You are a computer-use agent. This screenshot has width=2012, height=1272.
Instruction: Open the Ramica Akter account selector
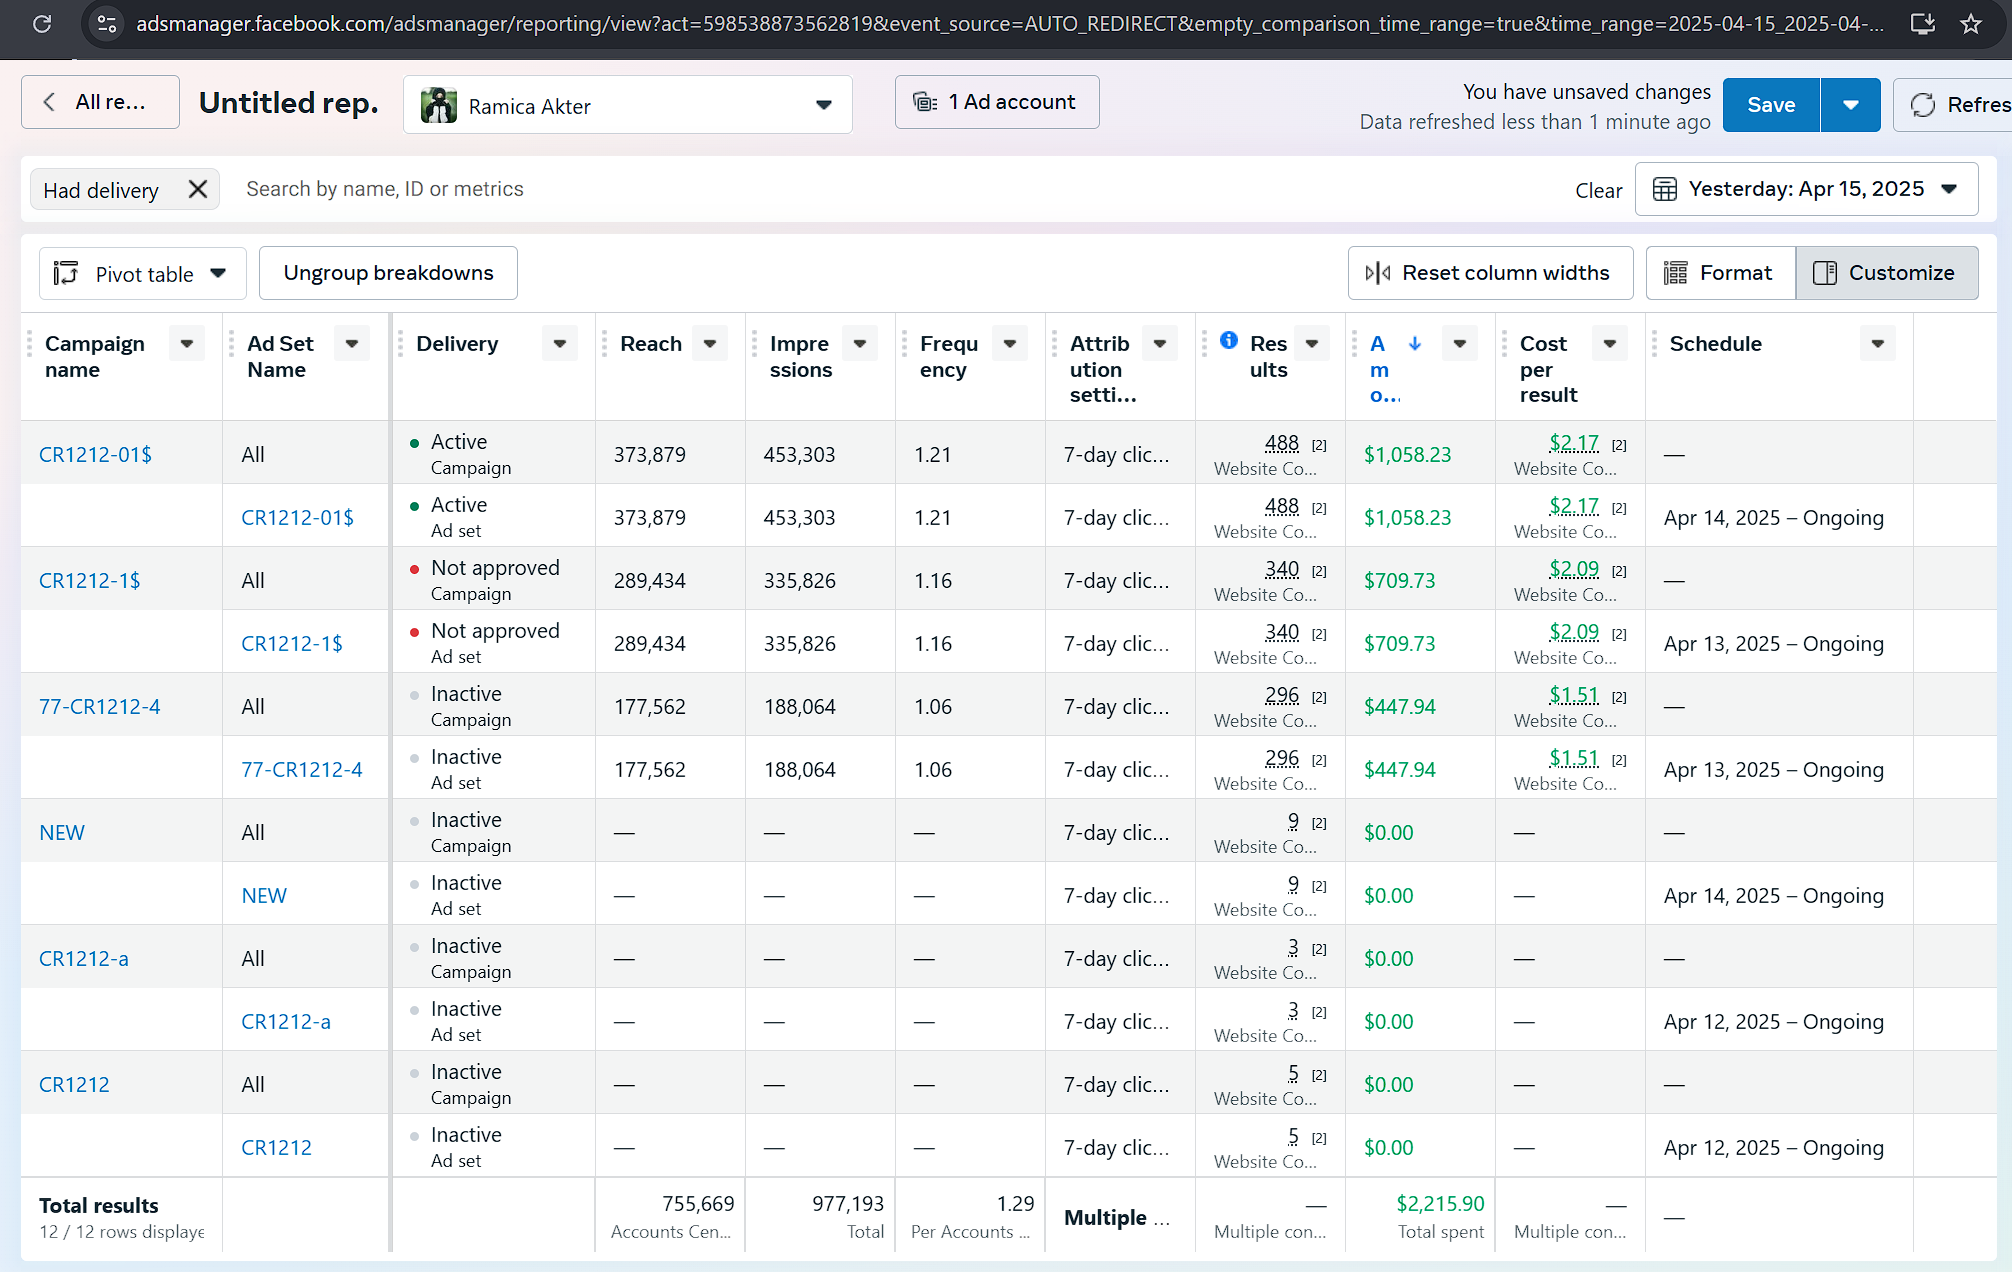pos(627,105)
